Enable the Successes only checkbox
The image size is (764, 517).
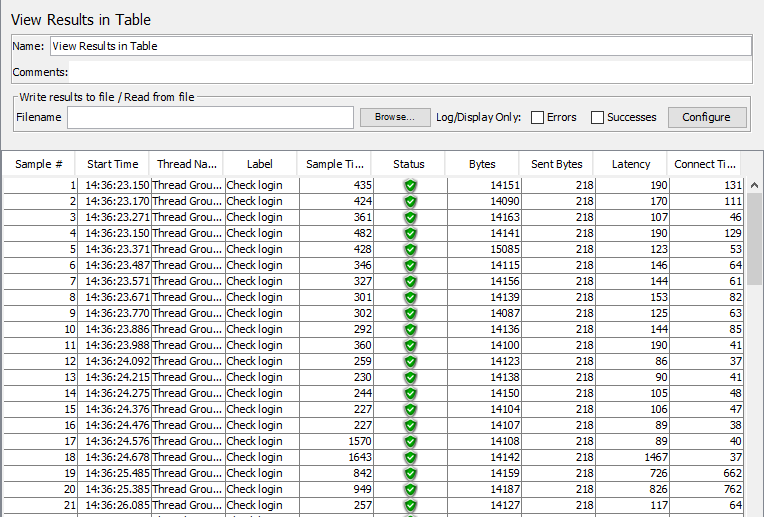(x=597, y=117)
